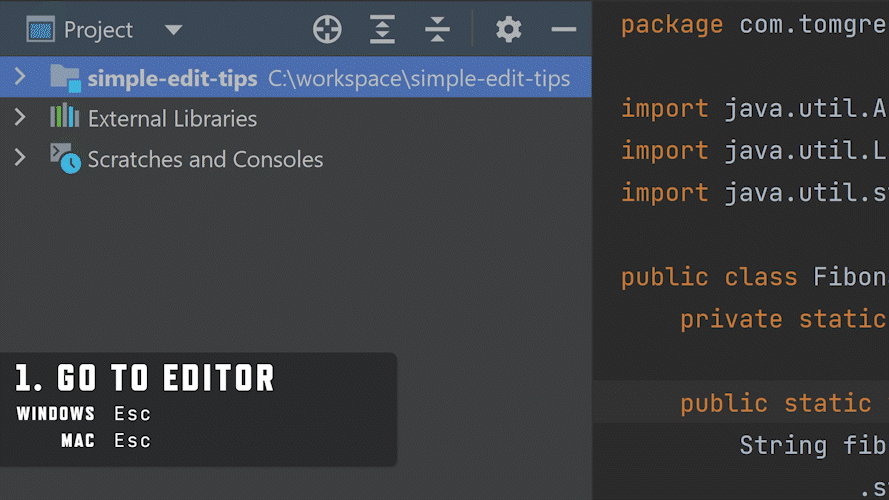Click the Collapse All icon in Project toolbar
Screen dimensions: 889x500
click(x=437, y=30)
